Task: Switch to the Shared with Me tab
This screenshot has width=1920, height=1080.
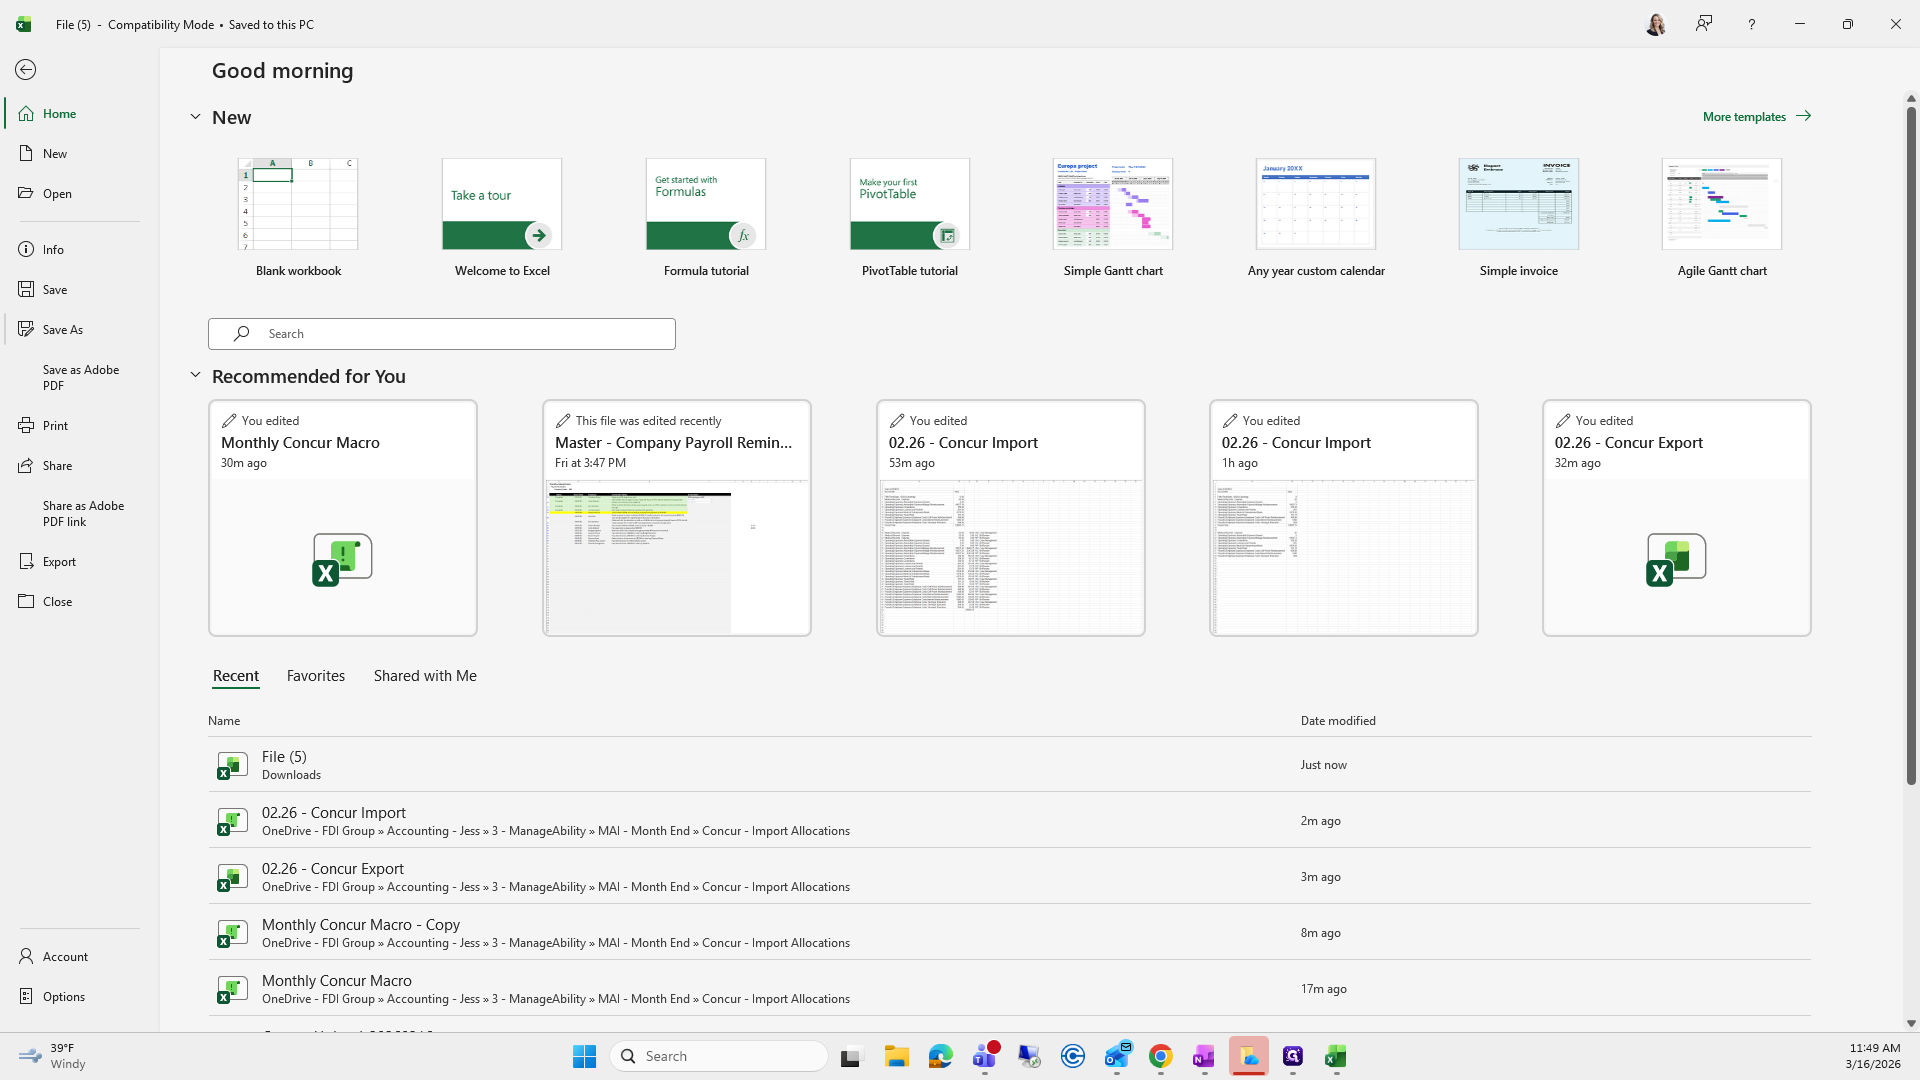Action: pyautogui.click(x=425, y=676)
